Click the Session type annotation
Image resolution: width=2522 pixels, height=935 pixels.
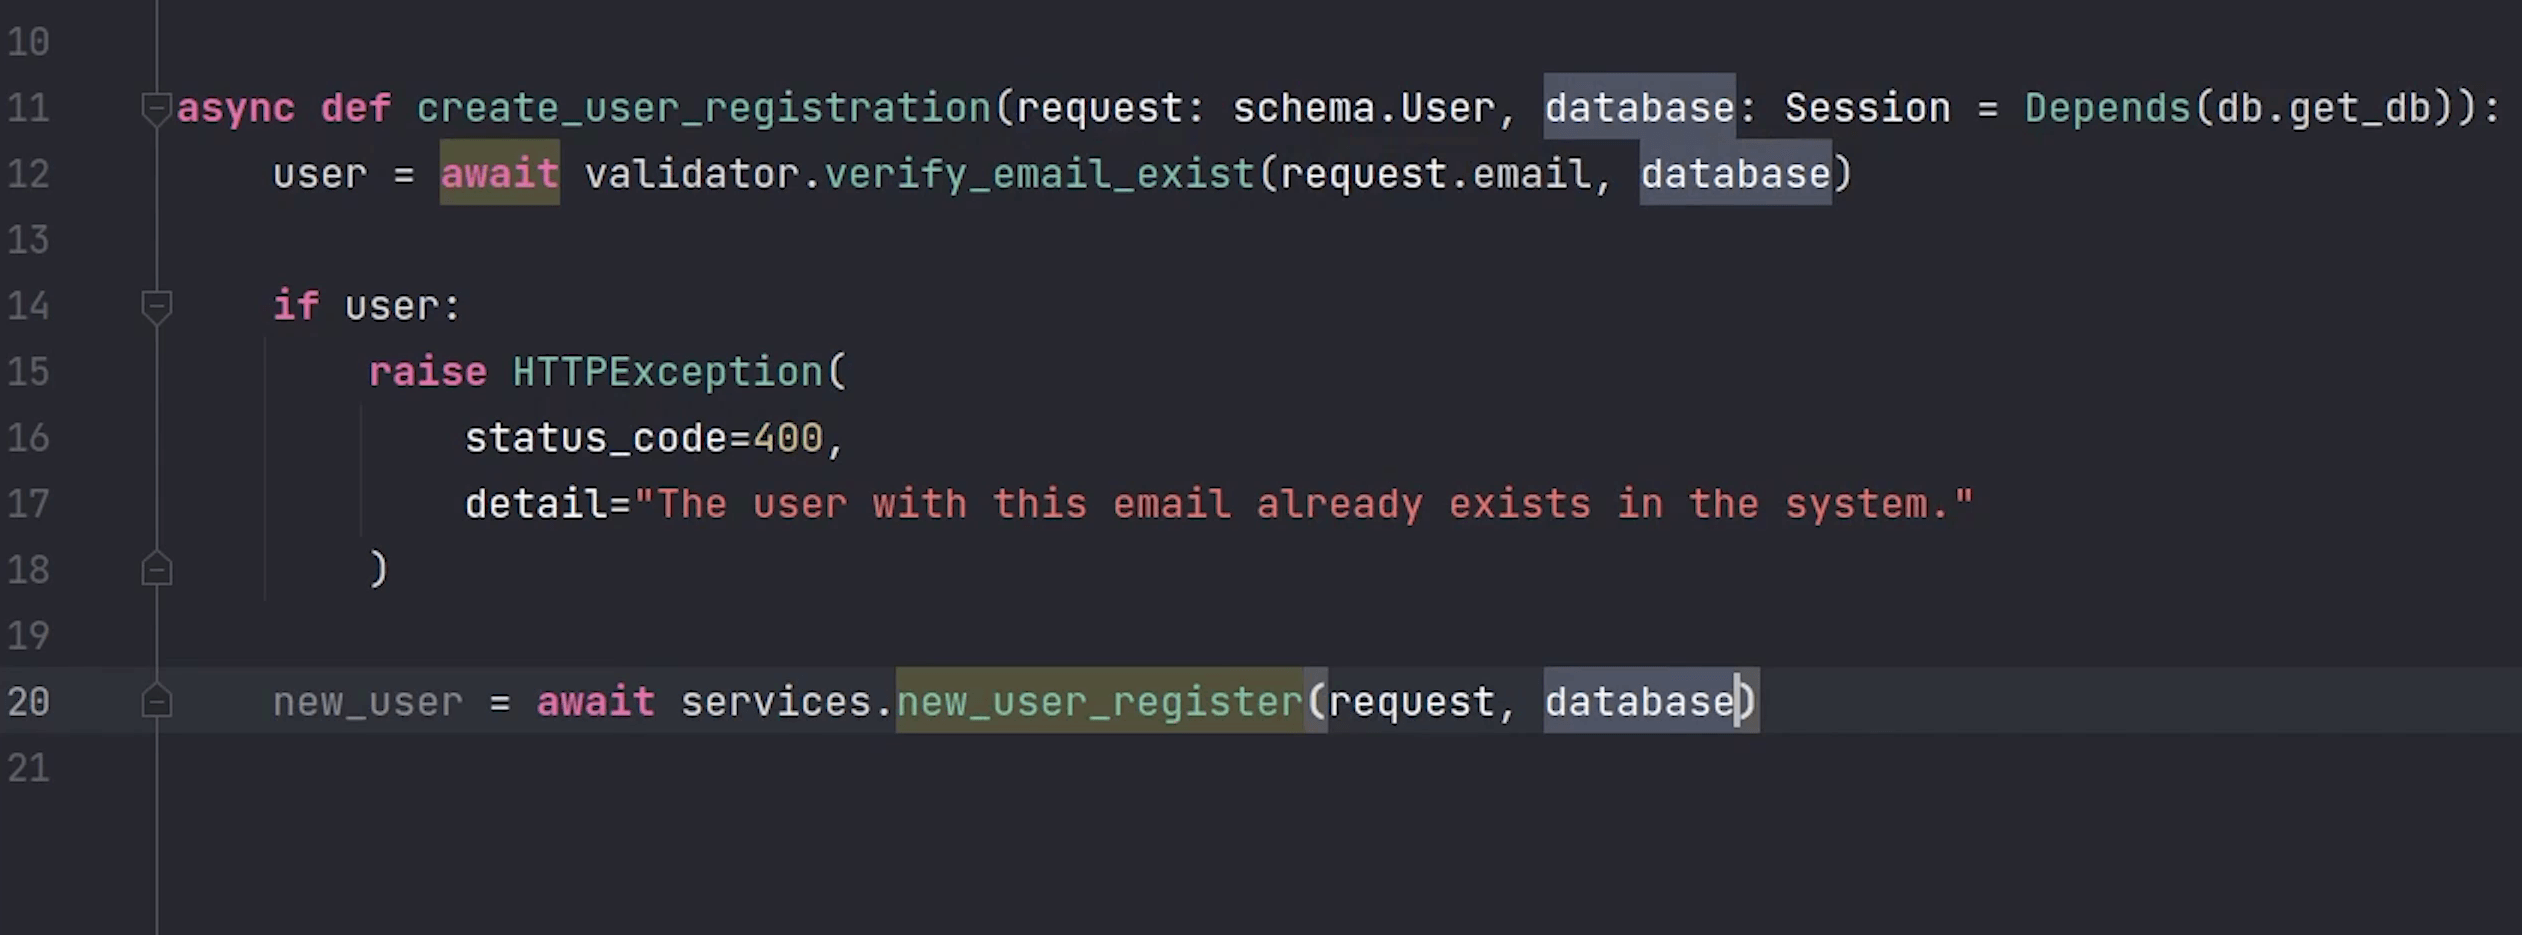tap(1867, 107)
